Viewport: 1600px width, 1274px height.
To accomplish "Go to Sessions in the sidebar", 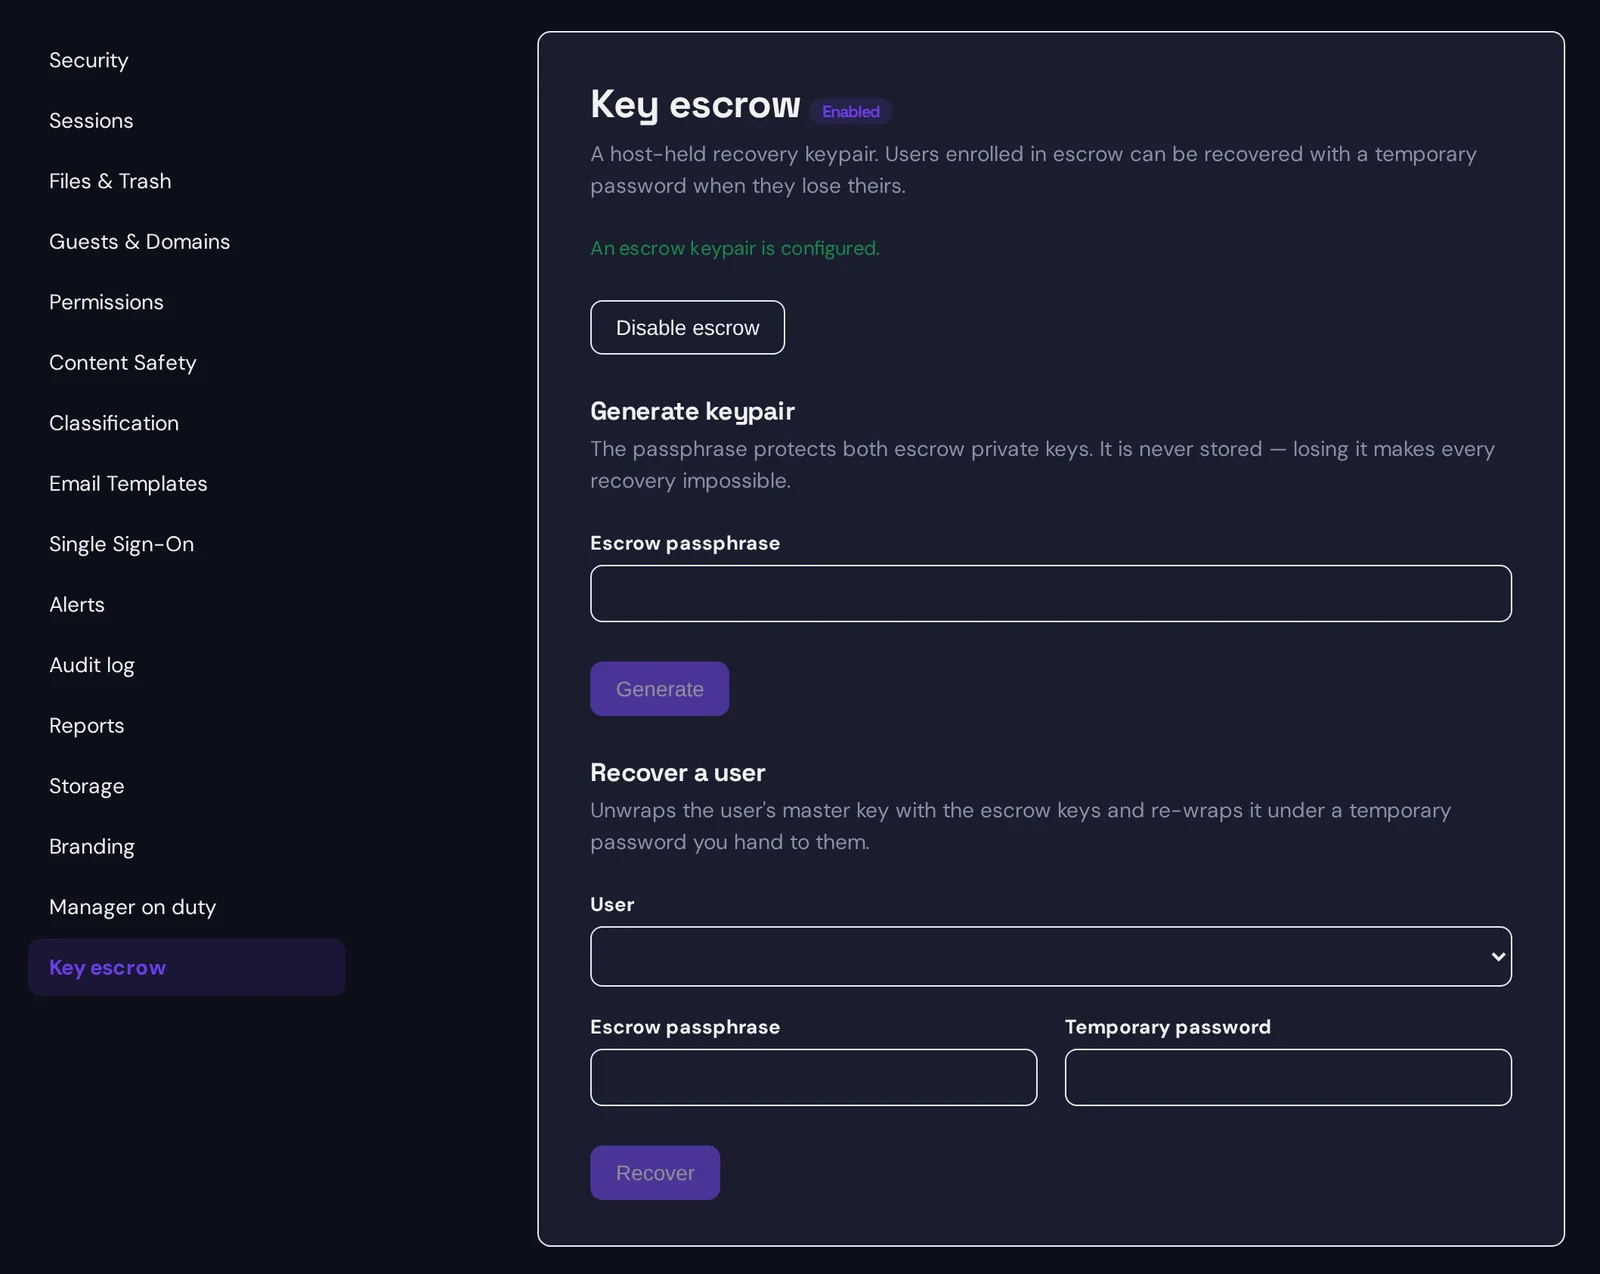I will [x=187, y=121].
